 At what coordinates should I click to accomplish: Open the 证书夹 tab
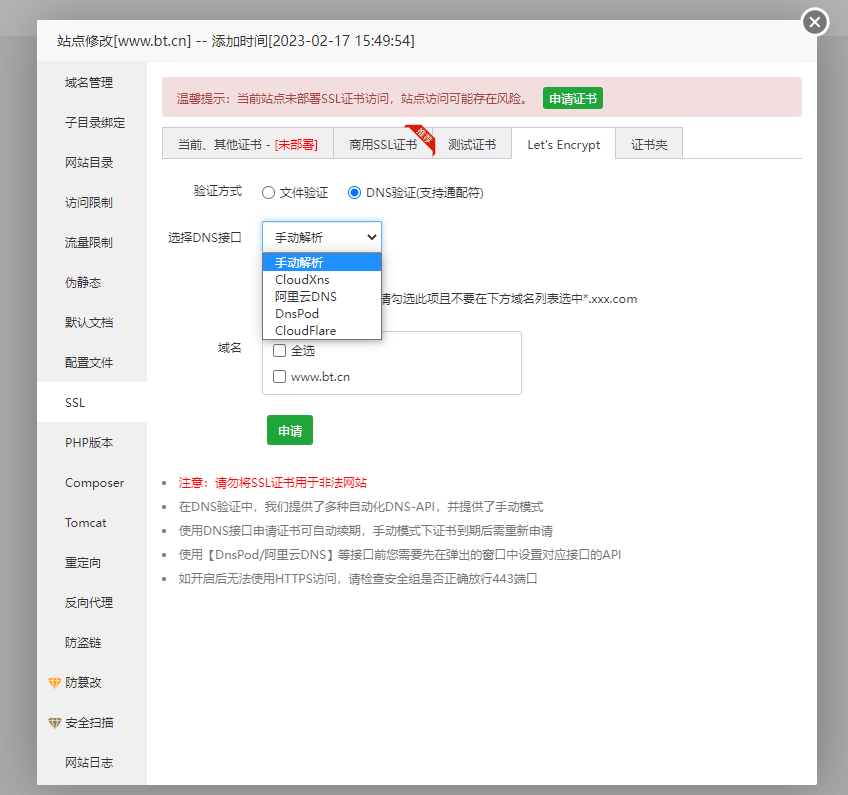(x=648, y=144)
